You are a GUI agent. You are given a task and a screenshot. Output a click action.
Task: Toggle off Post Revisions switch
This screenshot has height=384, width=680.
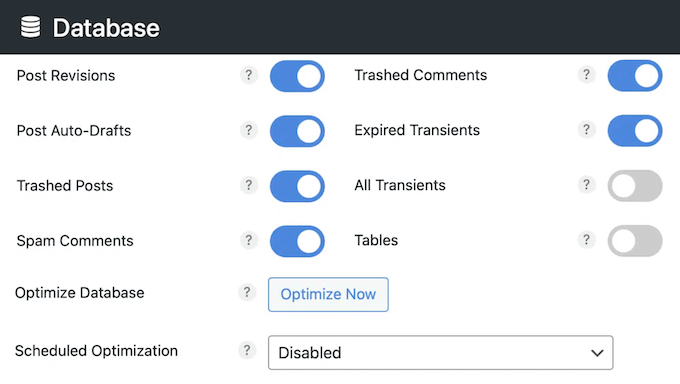(x=297, y=76)
